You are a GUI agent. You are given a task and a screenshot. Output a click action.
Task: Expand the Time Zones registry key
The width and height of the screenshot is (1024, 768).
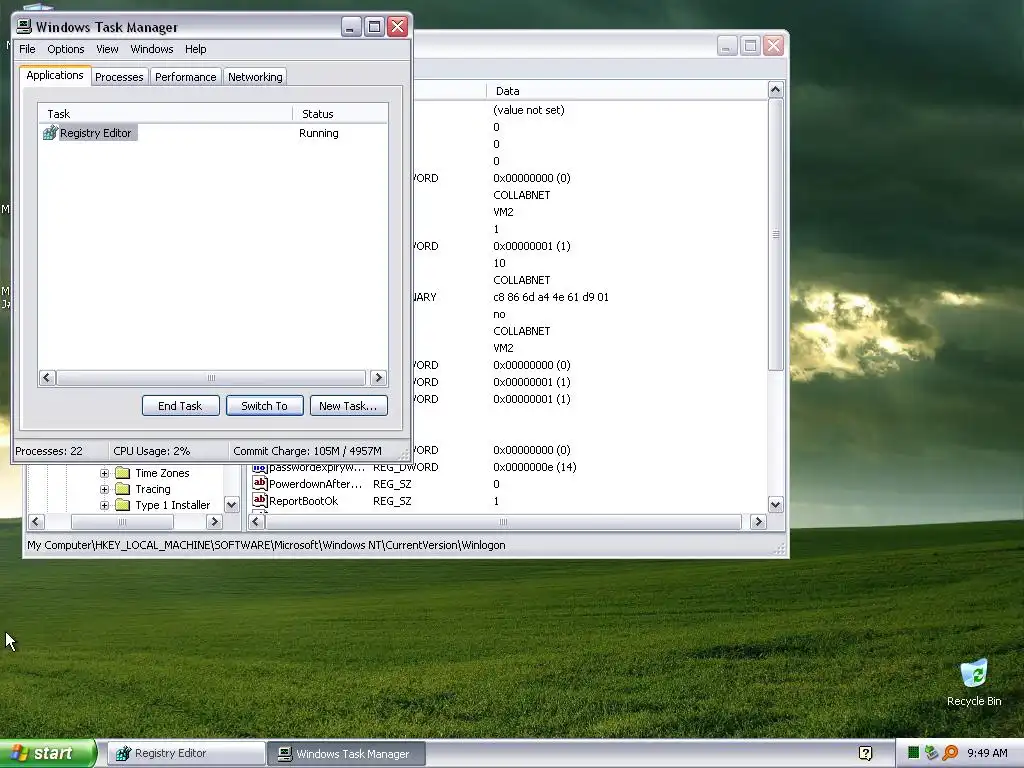(104, 473)
